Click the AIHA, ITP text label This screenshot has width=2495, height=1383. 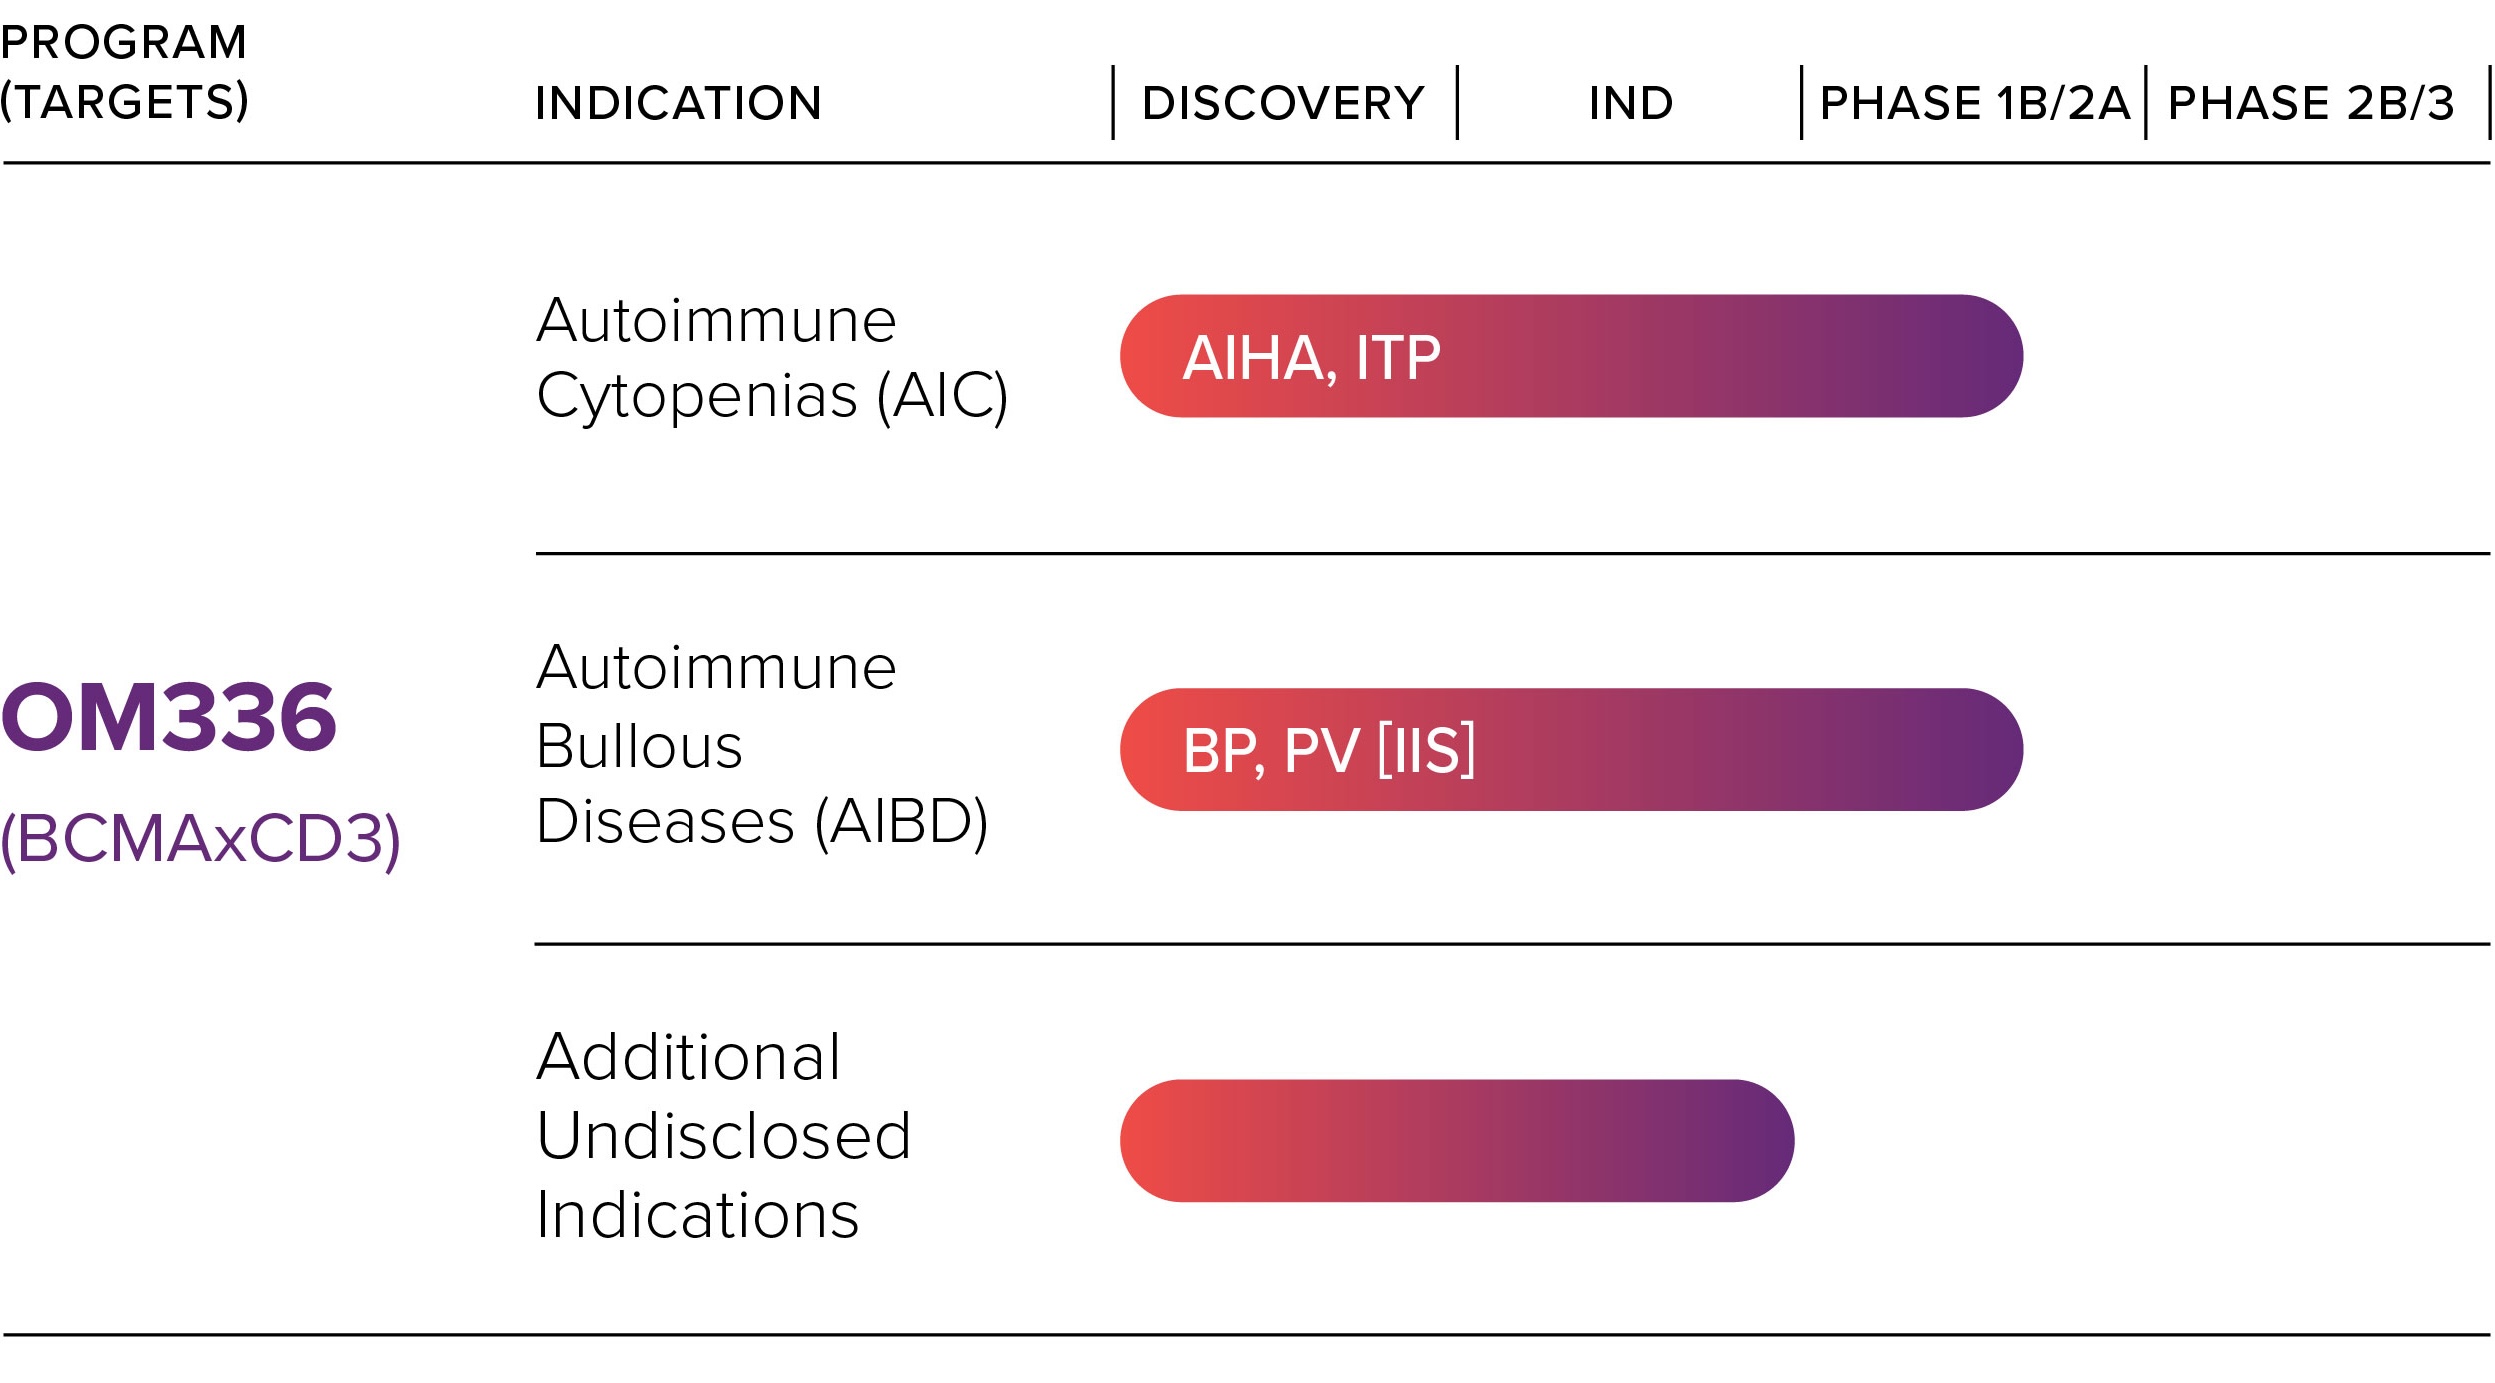tap(1311, 358)
